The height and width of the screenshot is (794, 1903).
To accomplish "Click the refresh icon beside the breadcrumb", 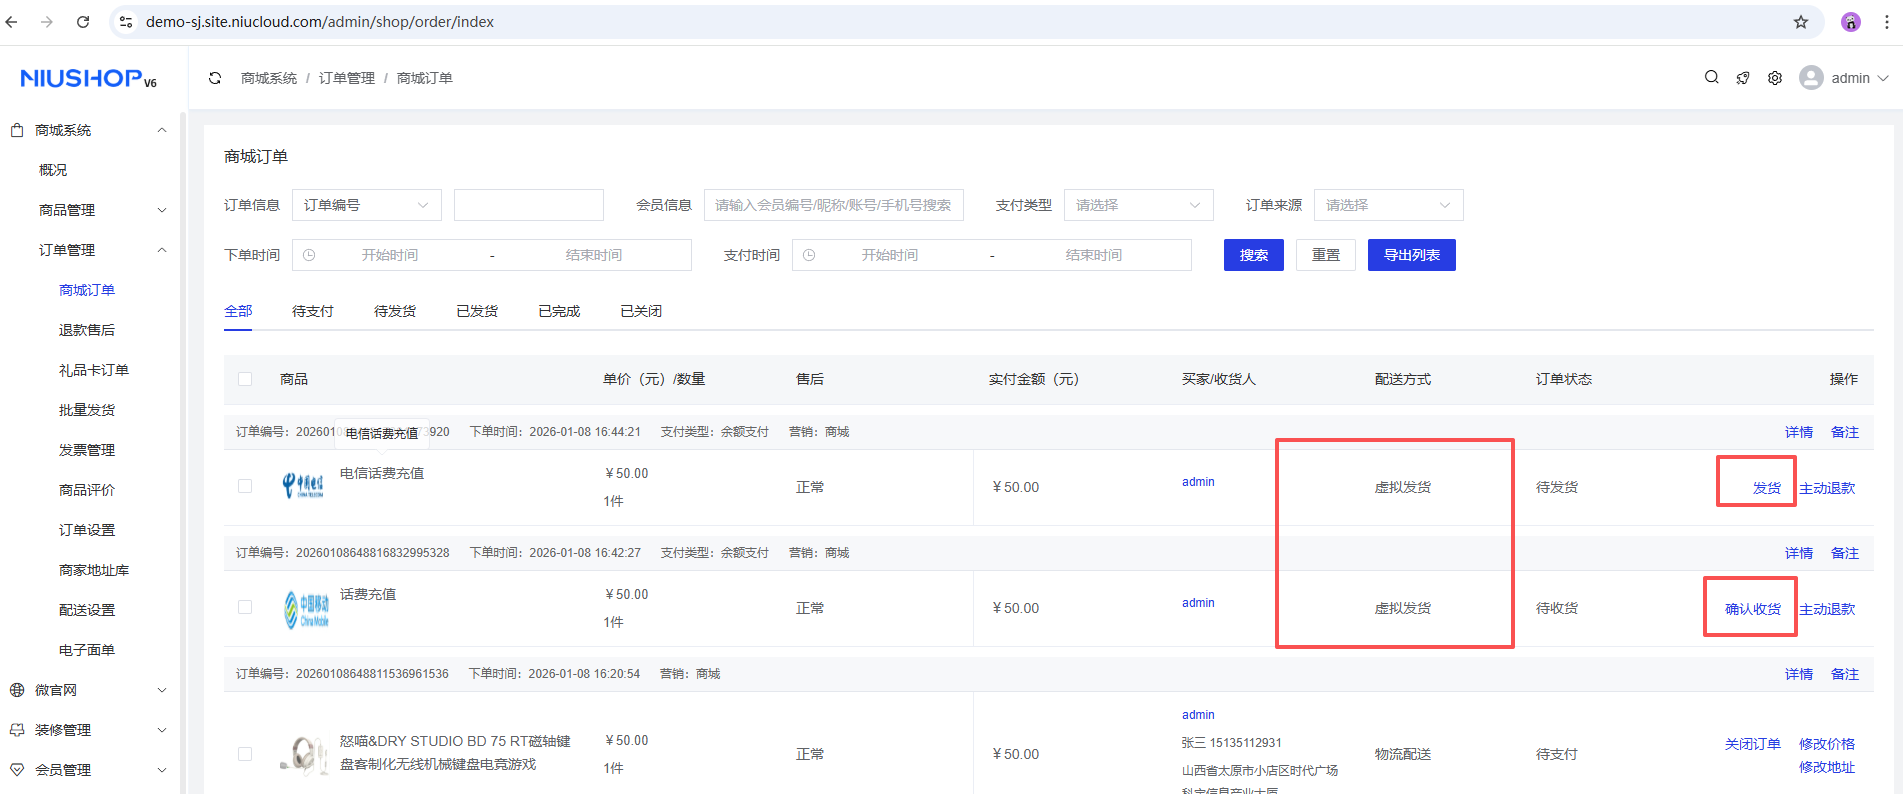I will coord(215,78).
